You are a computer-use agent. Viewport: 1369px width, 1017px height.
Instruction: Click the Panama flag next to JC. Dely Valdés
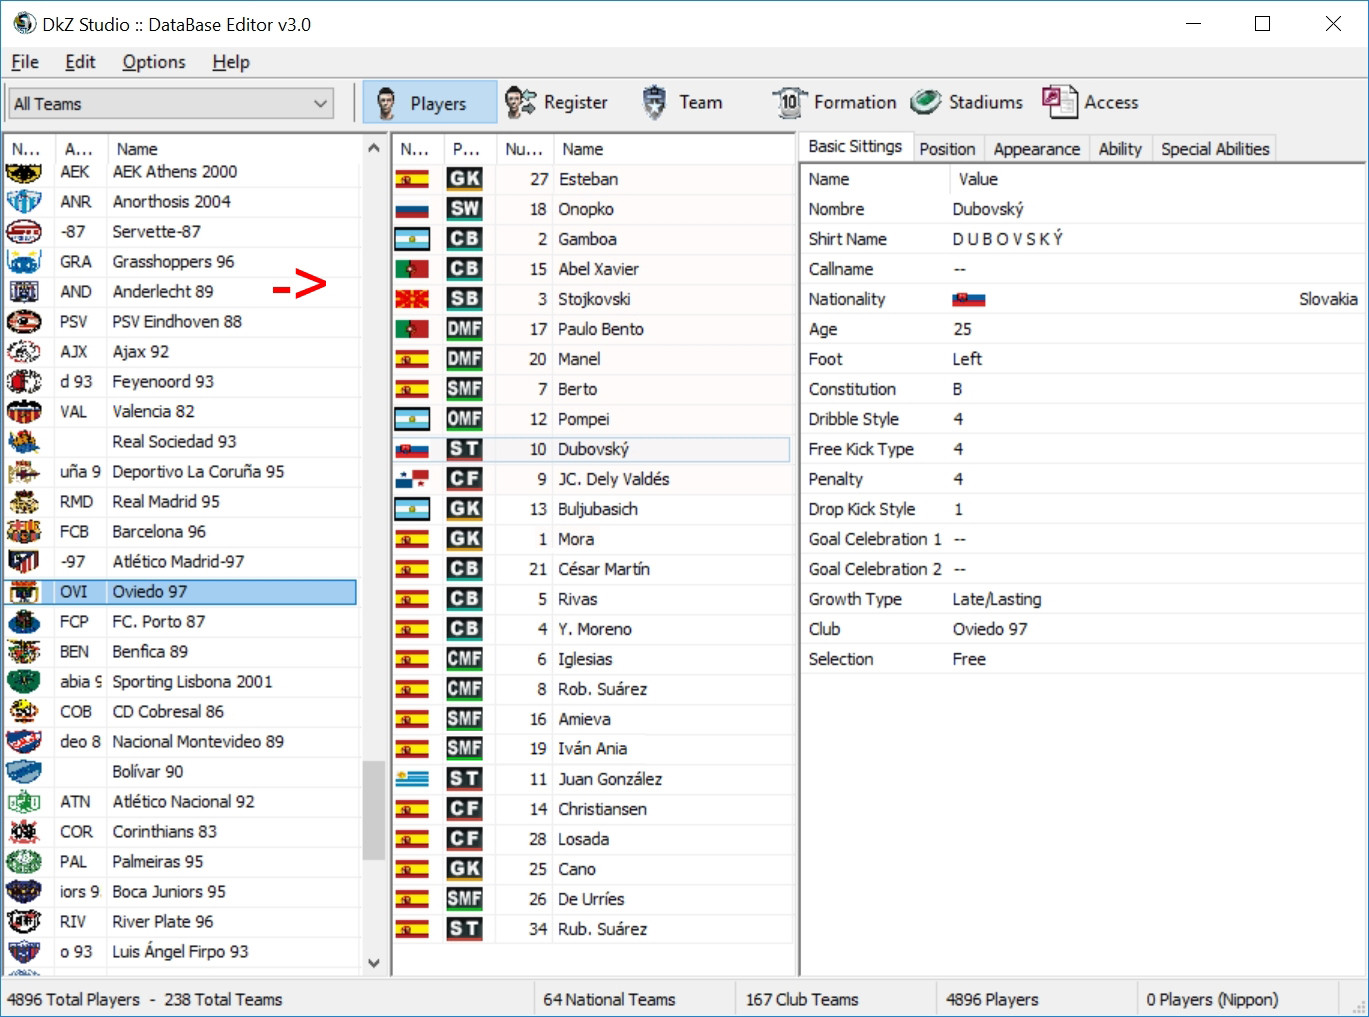point(412,480)
